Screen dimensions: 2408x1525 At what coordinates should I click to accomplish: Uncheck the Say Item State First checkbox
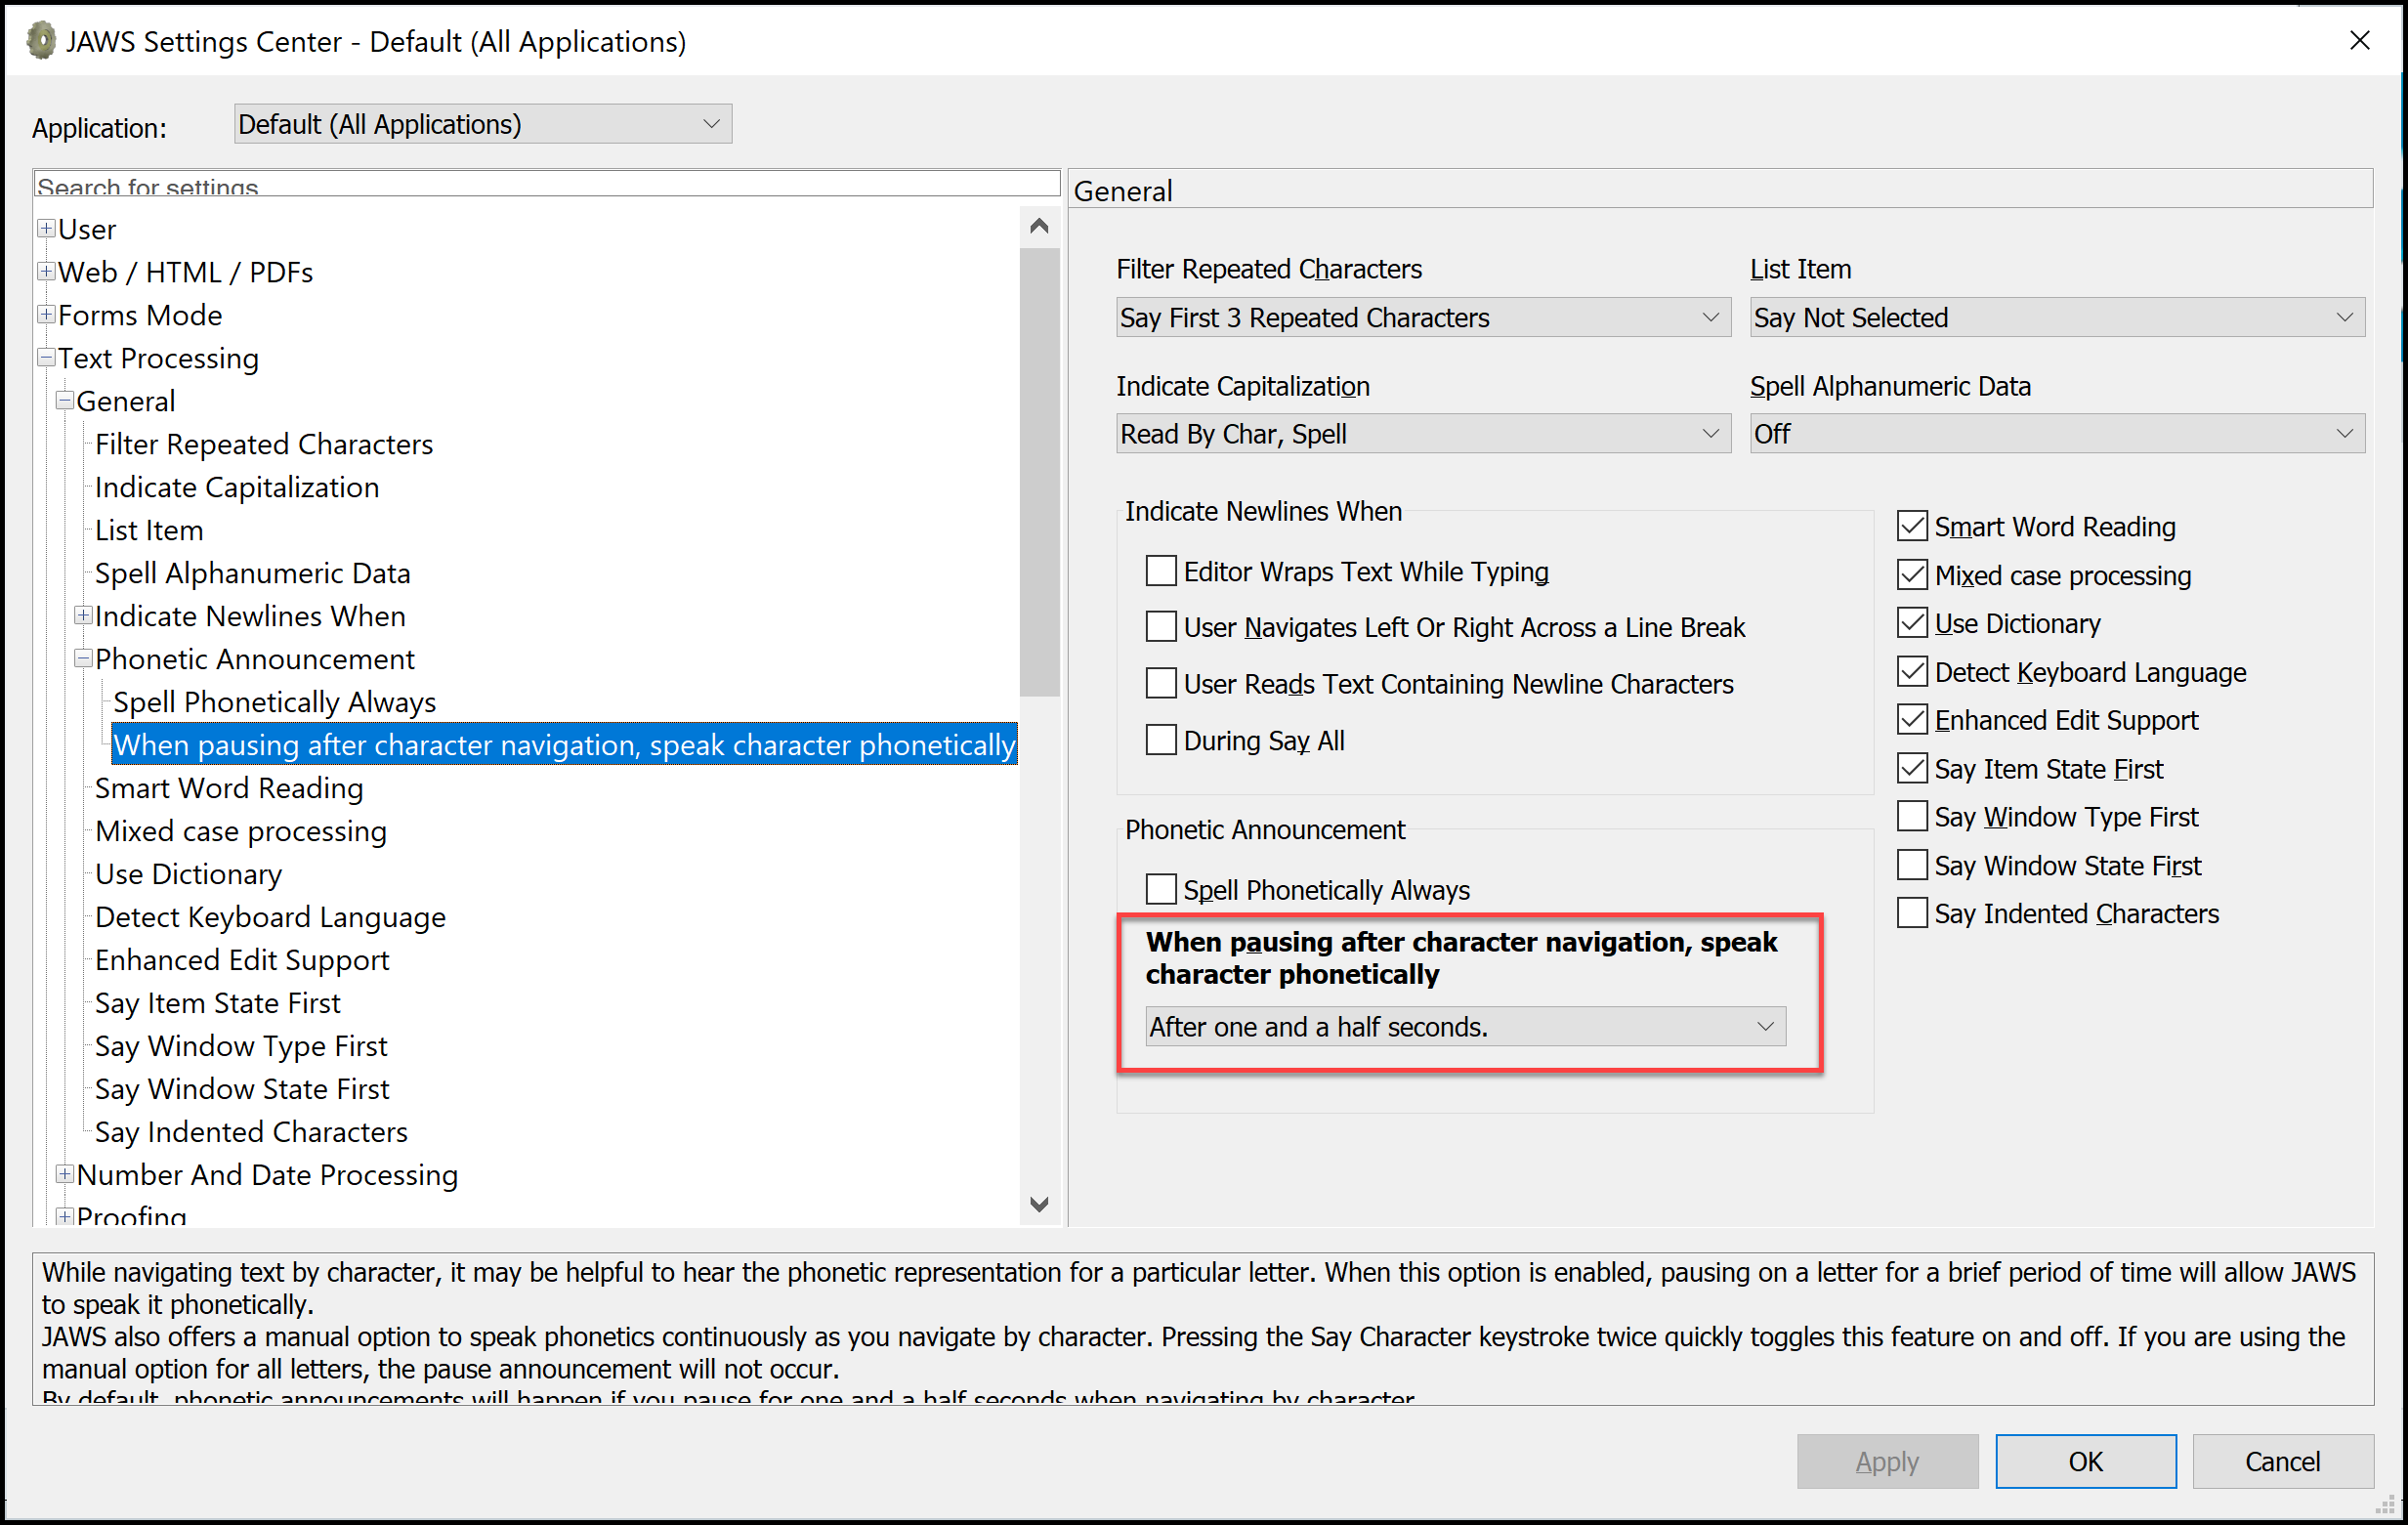pos(1912,769)
